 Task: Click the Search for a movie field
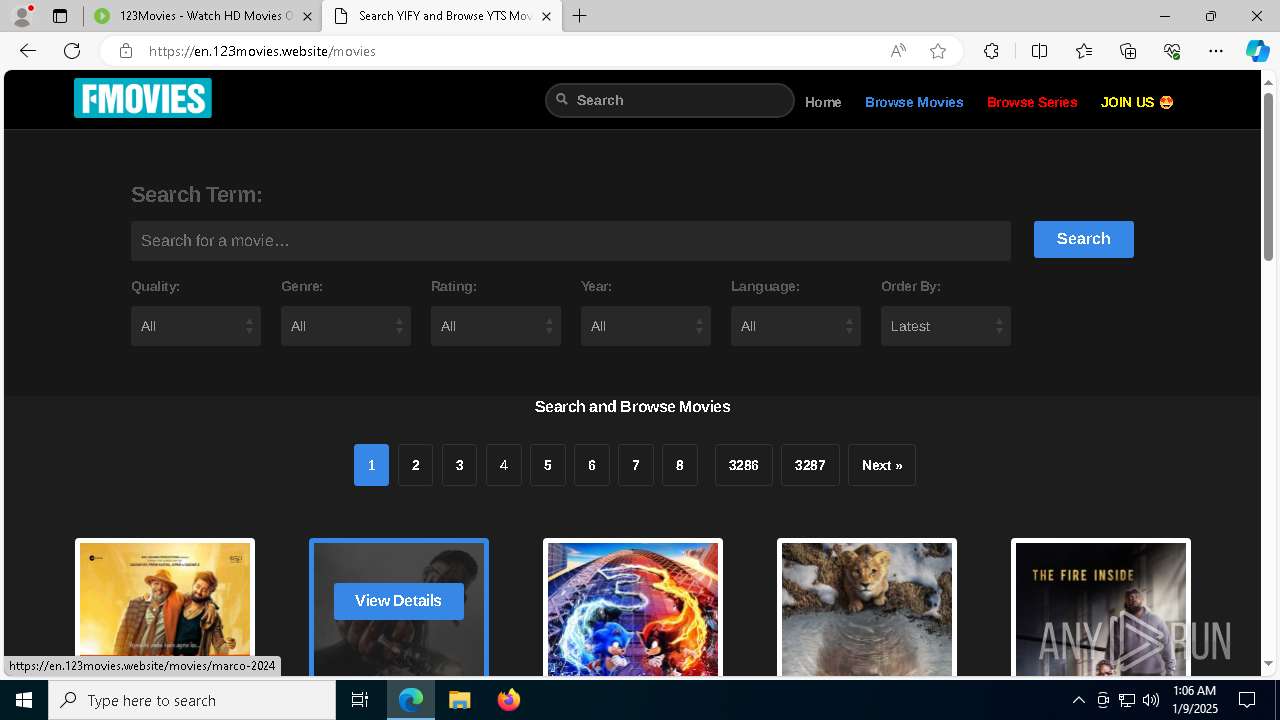[x=571, y=241]
